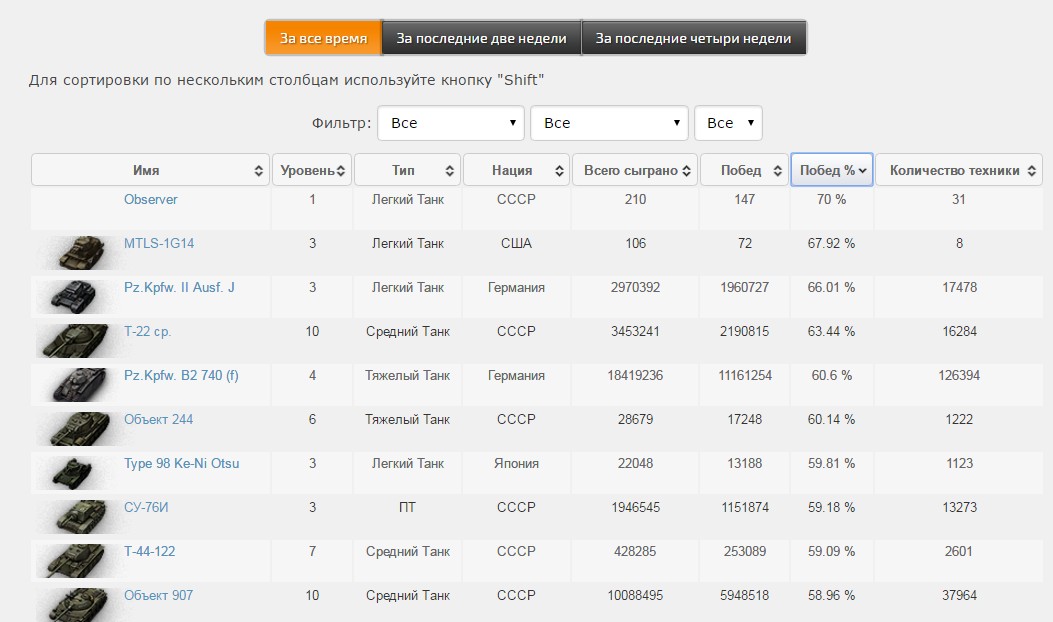Click the Pz.Kpfw. B2 740 (f) tank icon
Screen dimensions: 1053x622
(x=79, y=384)
